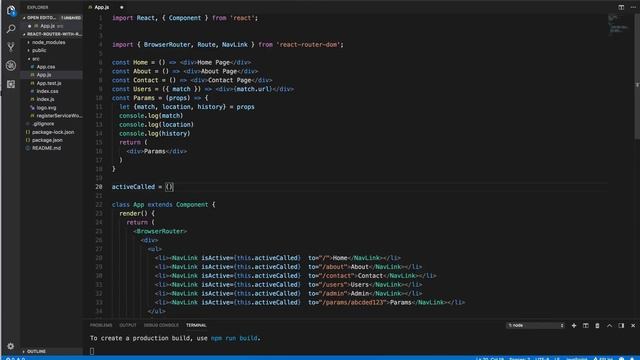Click the '/contact' NavLink path string
The image size is (640, 360).
pyautogui.click(x=338, y=276)
